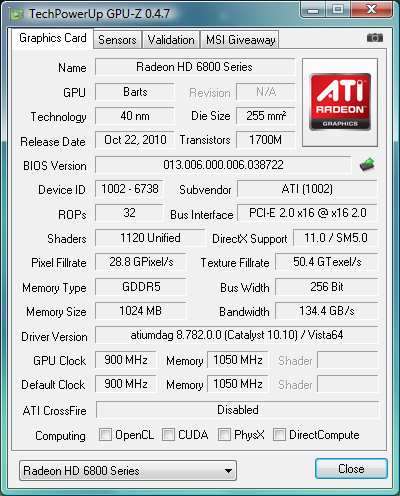The width and height of the screenshot is (400, 496).
Task: Click the Close button
Action: coord(351,469)
